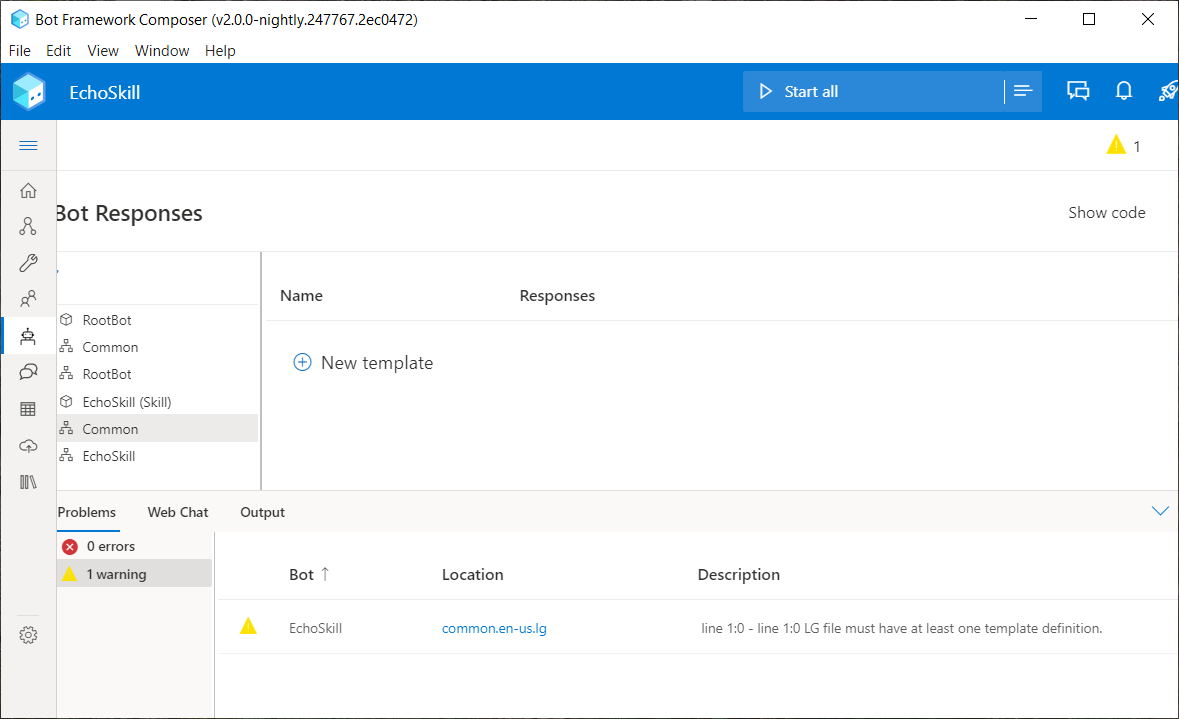The width and height of the screenshot is (1179, 719).
Task: Toggle Show code view
Action: point(1106,212)
